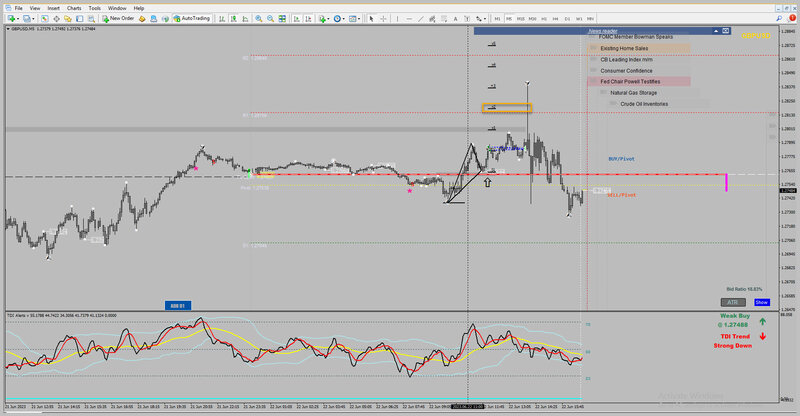The image size is (800, 416).
Task: Show the Market Watch window icon
Action: pyautogui.click(x=45, y=18)
